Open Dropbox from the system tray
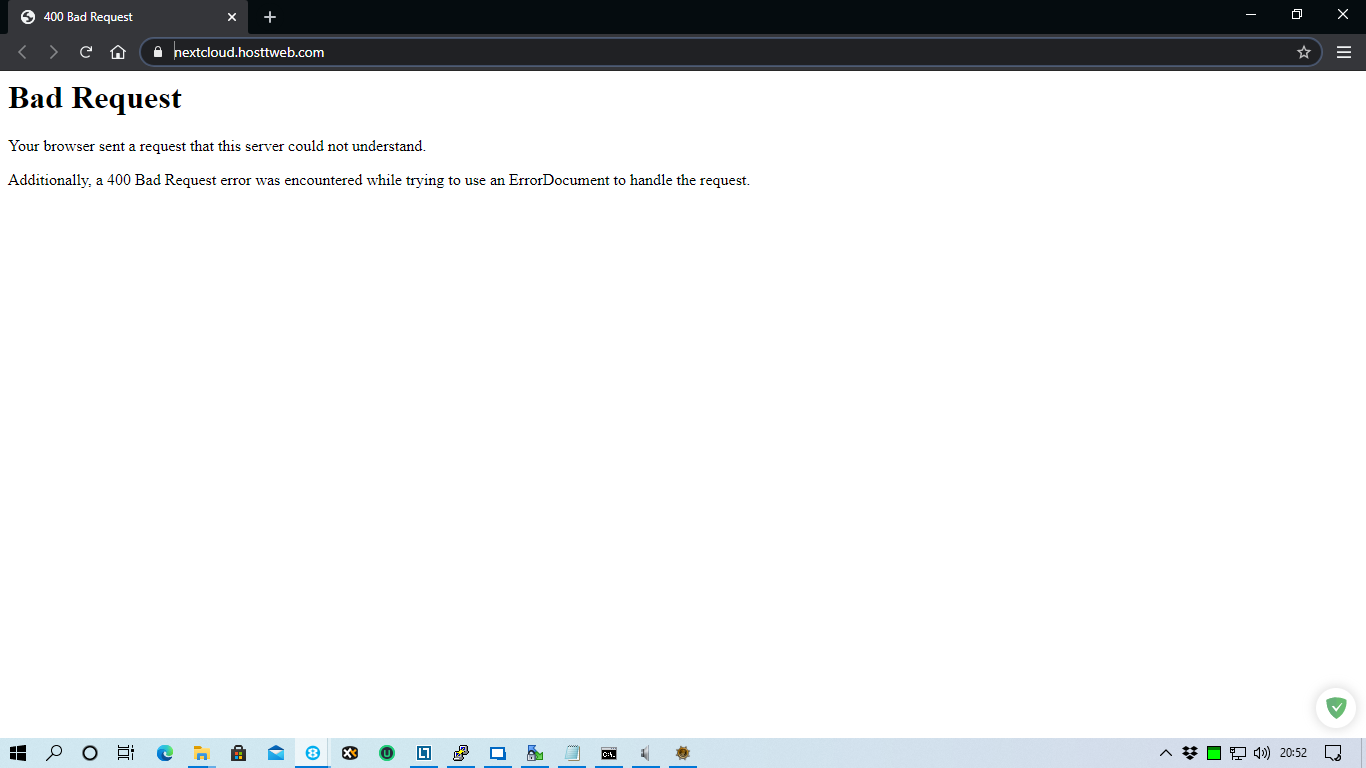This screenshot has width=1366, height=768. tap(1188, 753)
